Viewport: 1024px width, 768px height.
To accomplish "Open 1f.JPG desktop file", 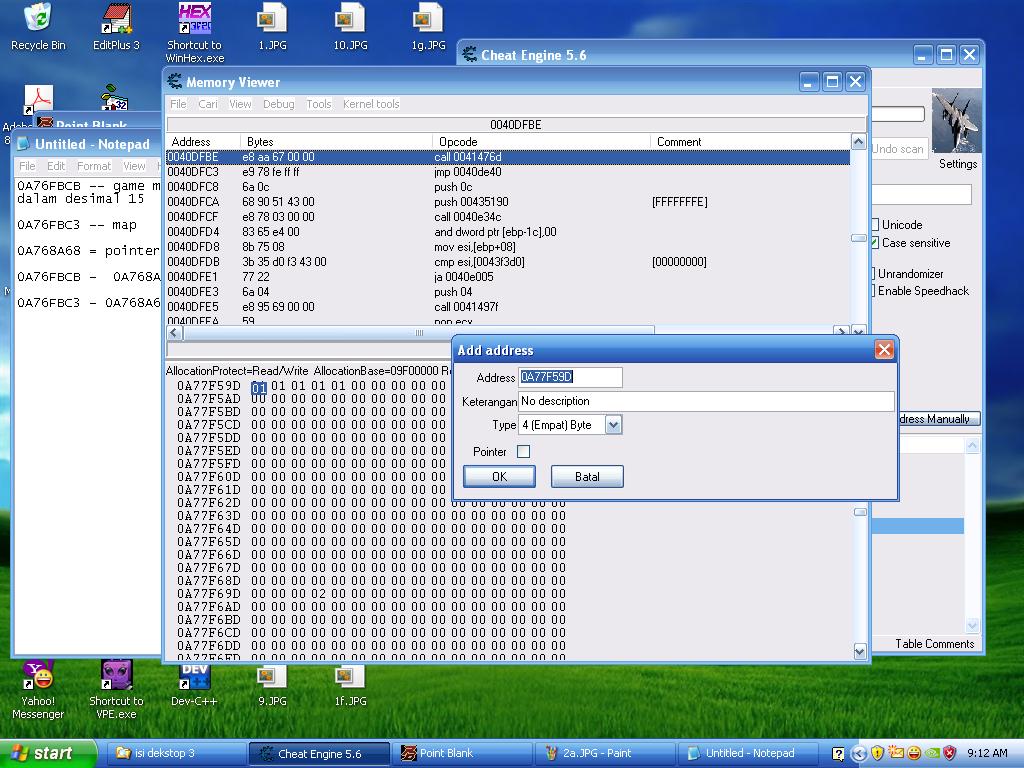I will pos(351,686).
